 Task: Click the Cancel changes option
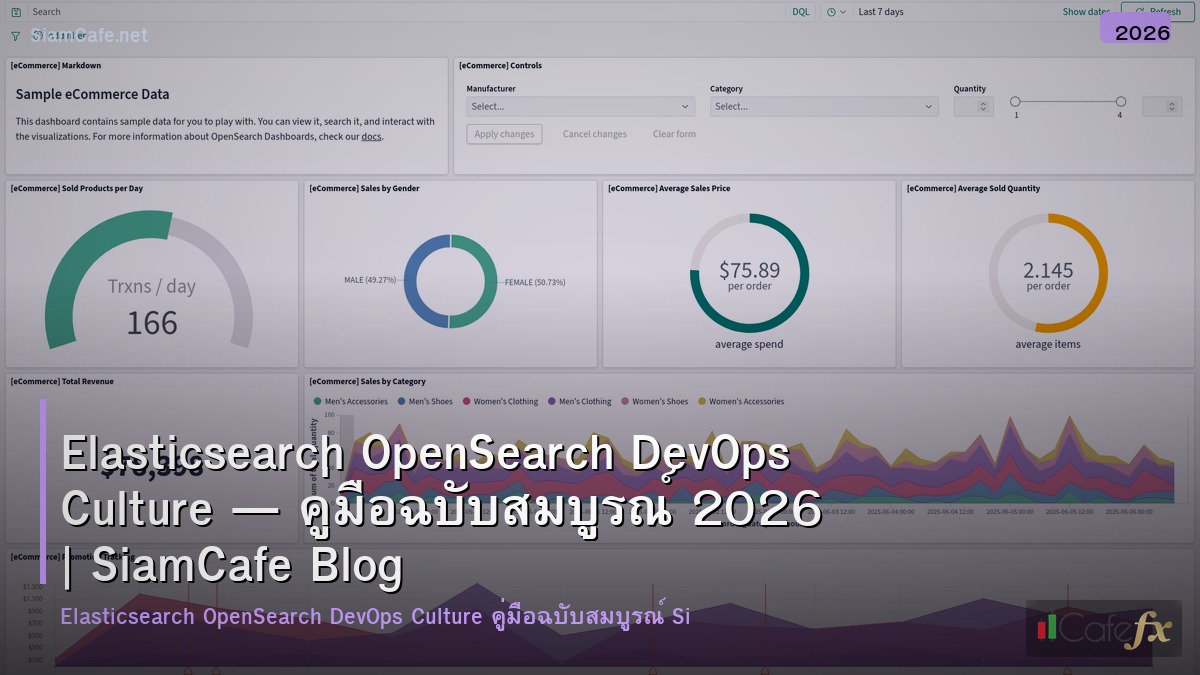pos(594,133)
